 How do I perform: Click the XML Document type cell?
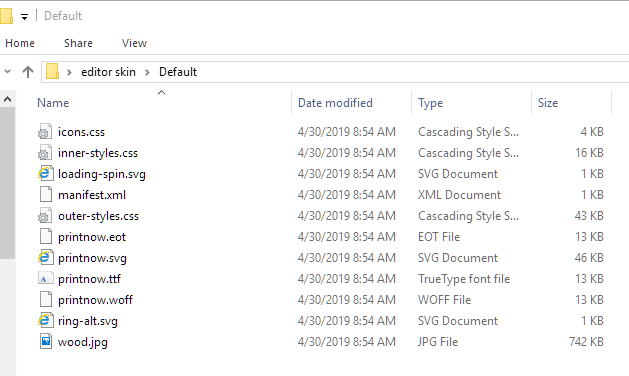click(x=459, y=195)
